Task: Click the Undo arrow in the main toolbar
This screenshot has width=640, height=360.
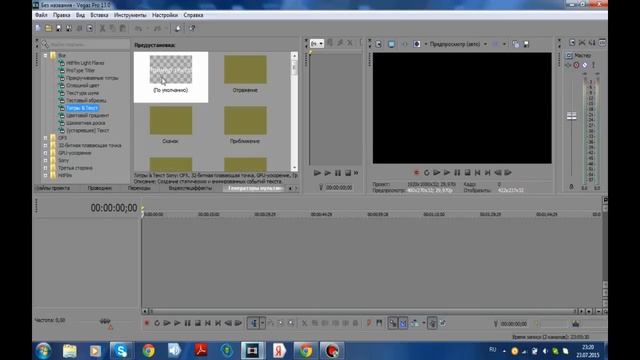Action: coord(138,28)
